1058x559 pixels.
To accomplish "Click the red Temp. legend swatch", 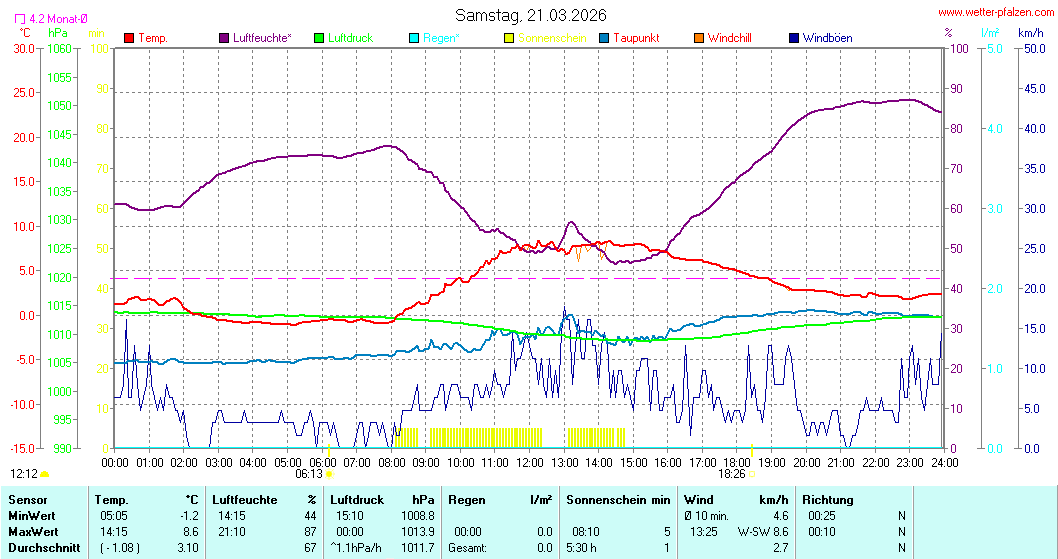I will click(x=129, y=38).
